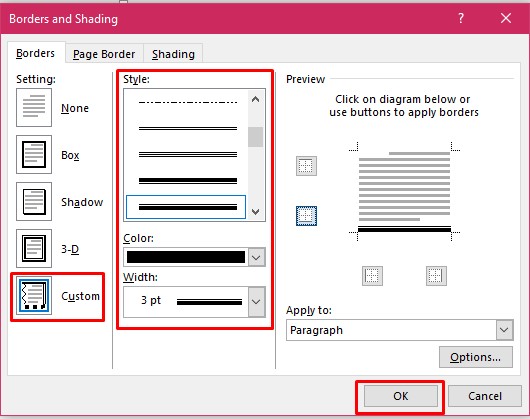Toggle the right border button in Preview
Screen dimensions: 530x419
pos(436,276)
